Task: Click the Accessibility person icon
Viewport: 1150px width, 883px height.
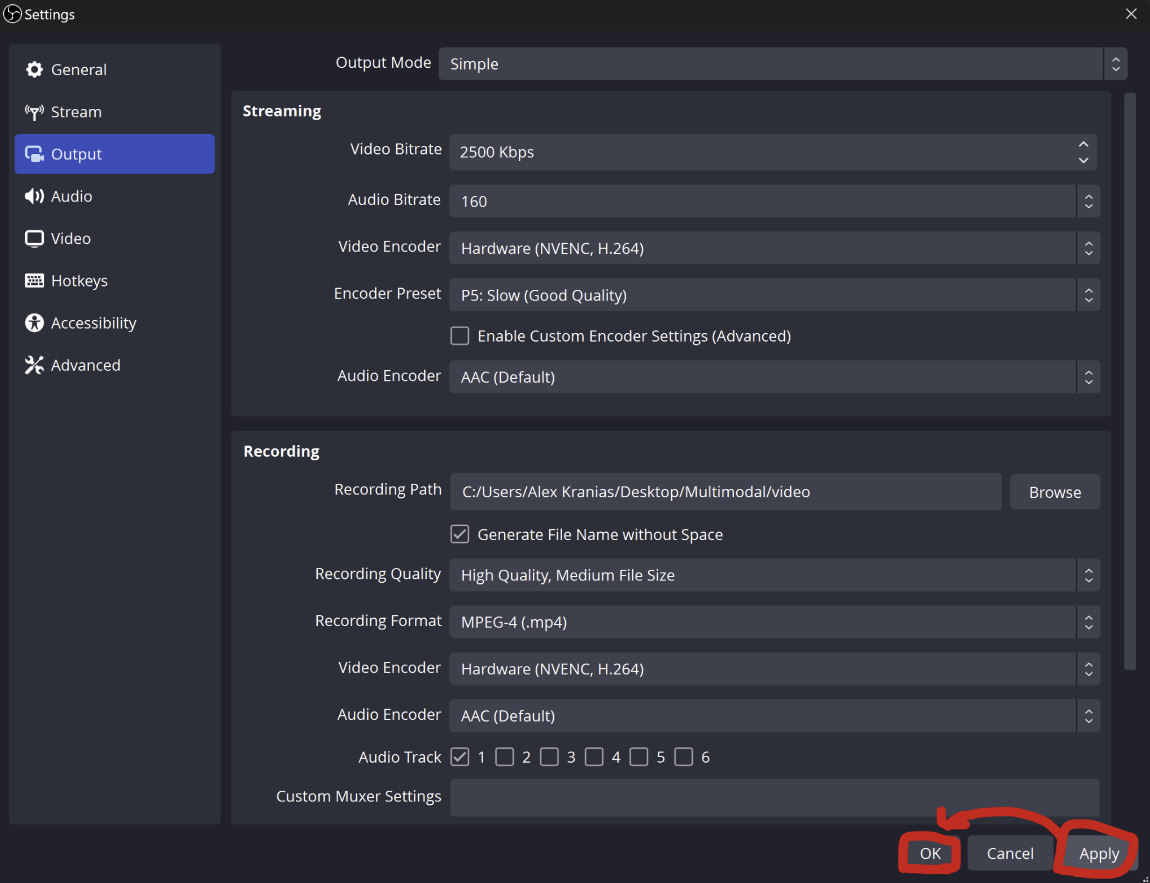Action: 35,323
